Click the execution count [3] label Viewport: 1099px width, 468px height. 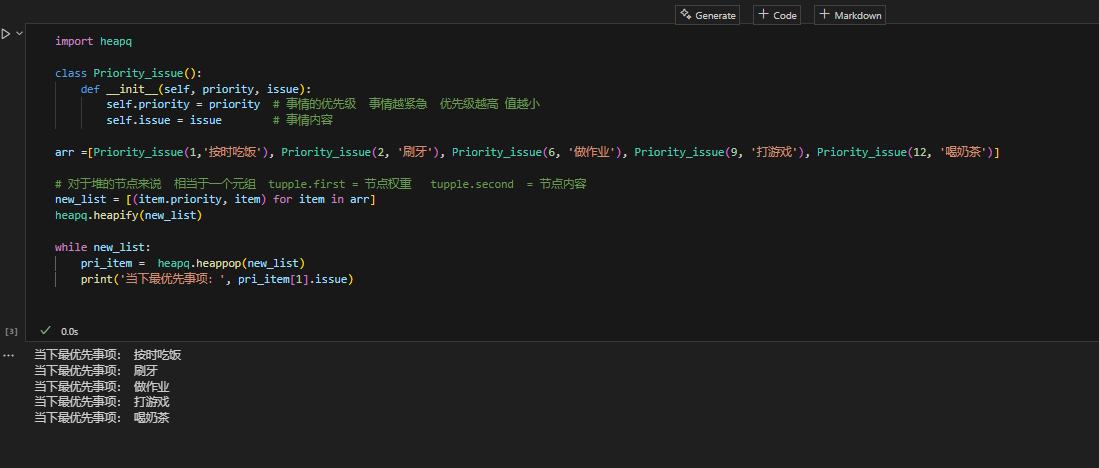tap(11, 331)
